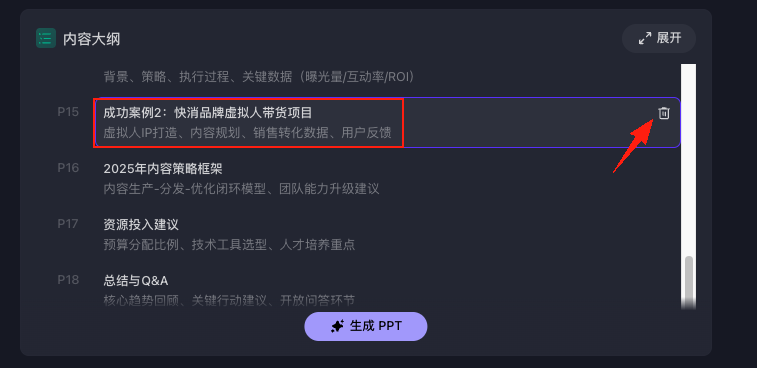
Task: Click the expand arrows icon beside 展开
Action: coord(645,38)
